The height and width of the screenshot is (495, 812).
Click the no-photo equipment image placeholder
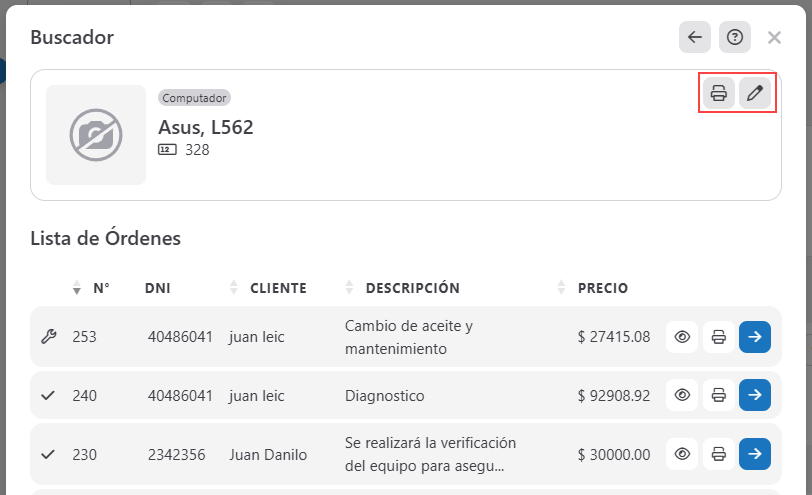click(x=96, y=135)
